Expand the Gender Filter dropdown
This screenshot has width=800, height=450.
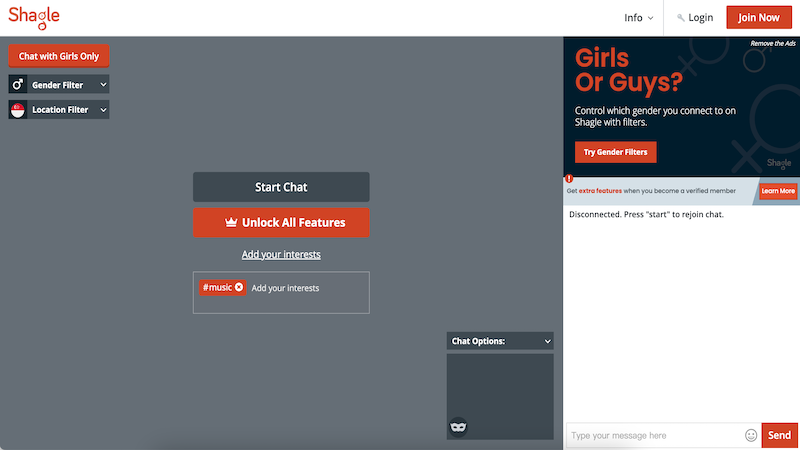(x=59, y=85)
